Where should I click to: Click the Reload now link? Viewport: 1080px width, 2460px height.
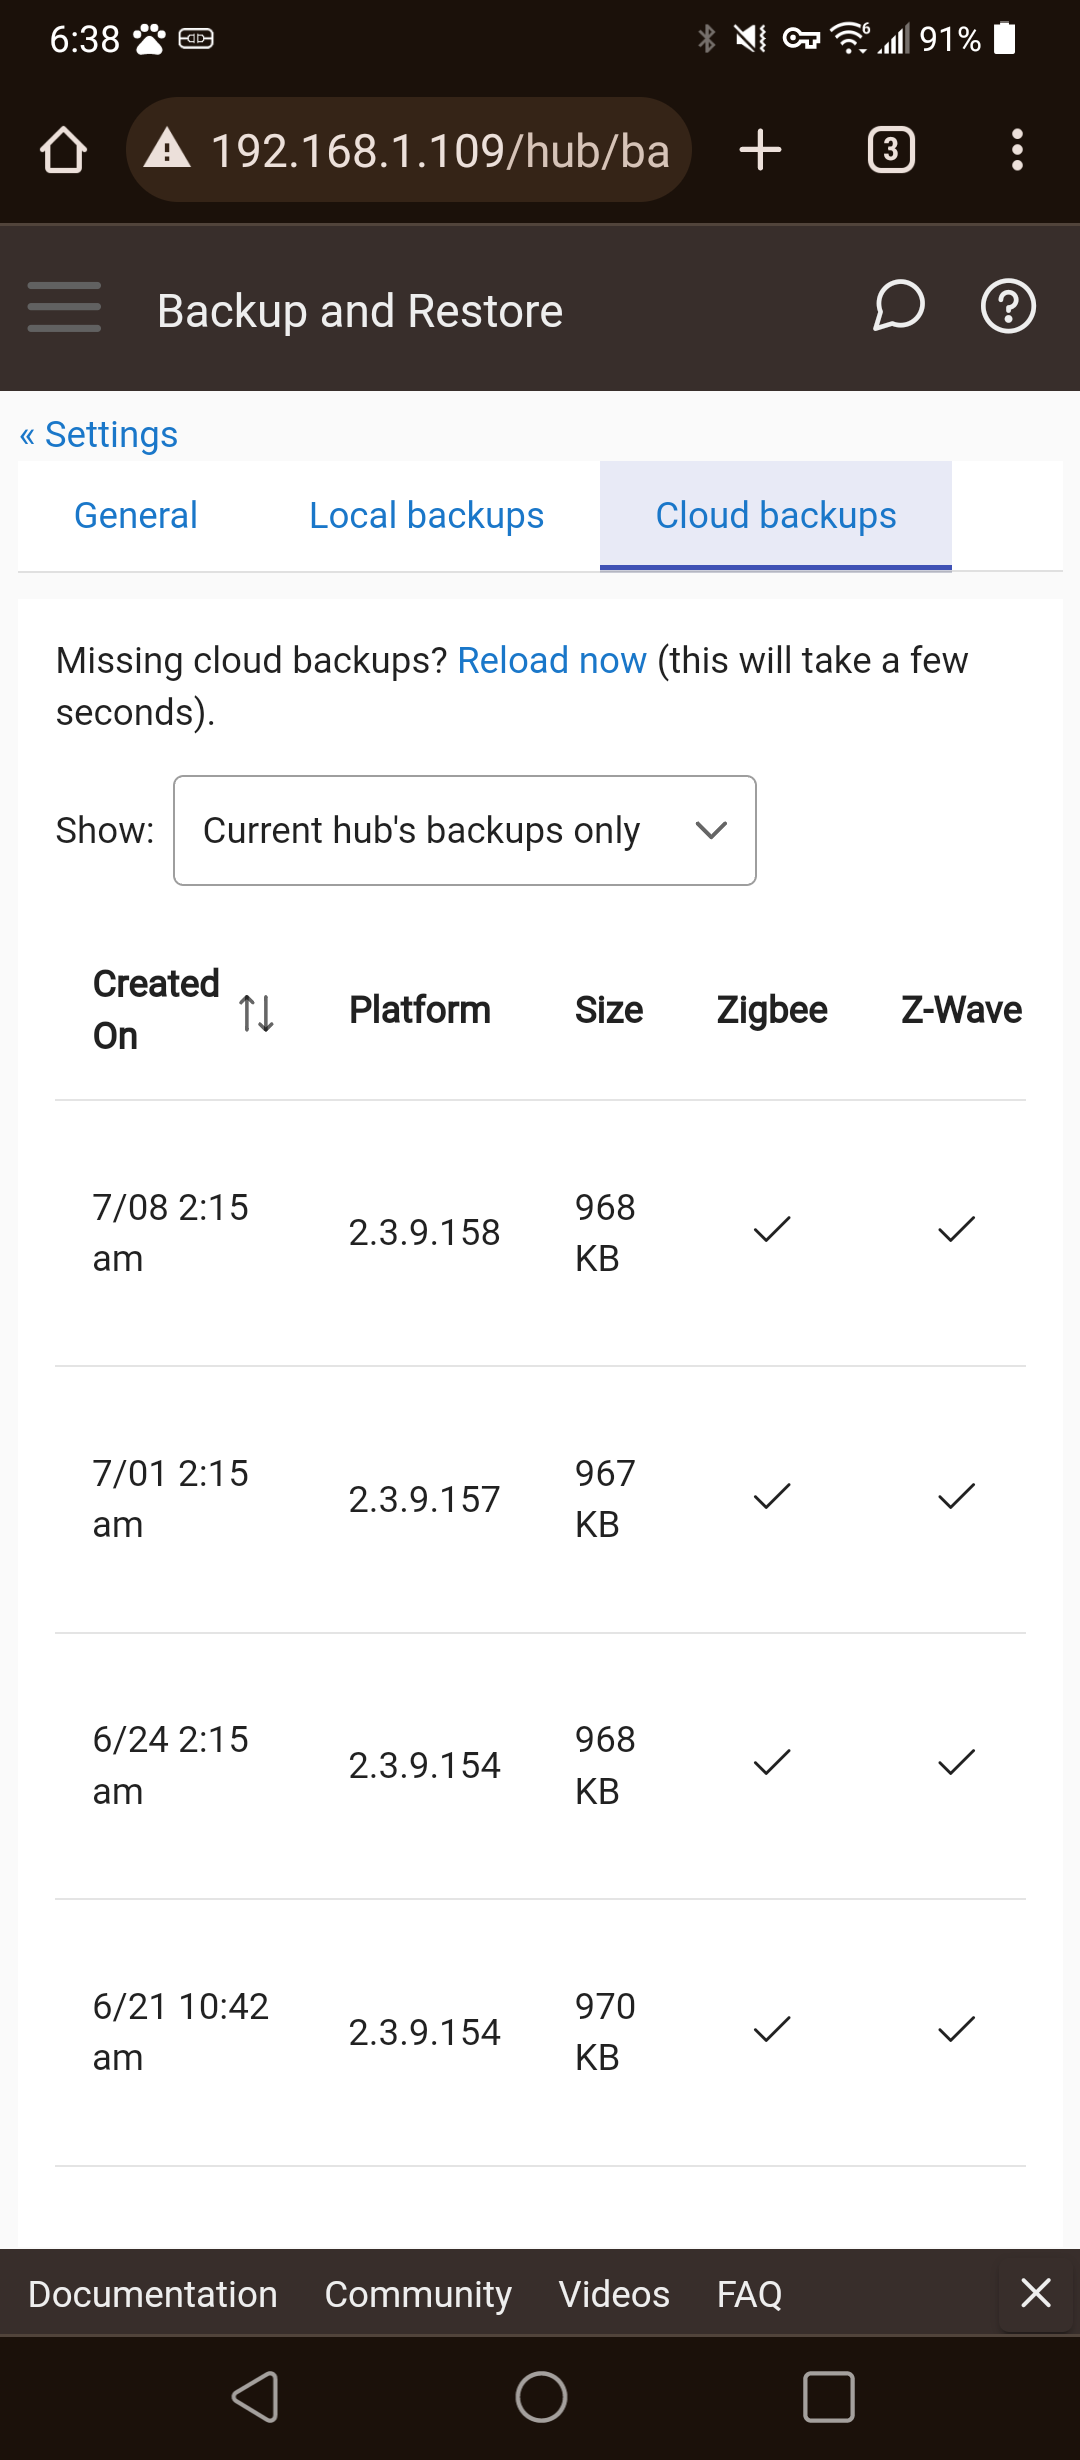tap(552, 661)
